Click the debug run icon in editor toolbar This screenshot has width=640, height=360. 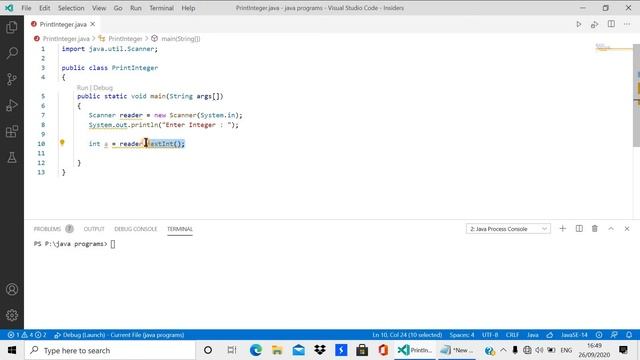(595, 24)
